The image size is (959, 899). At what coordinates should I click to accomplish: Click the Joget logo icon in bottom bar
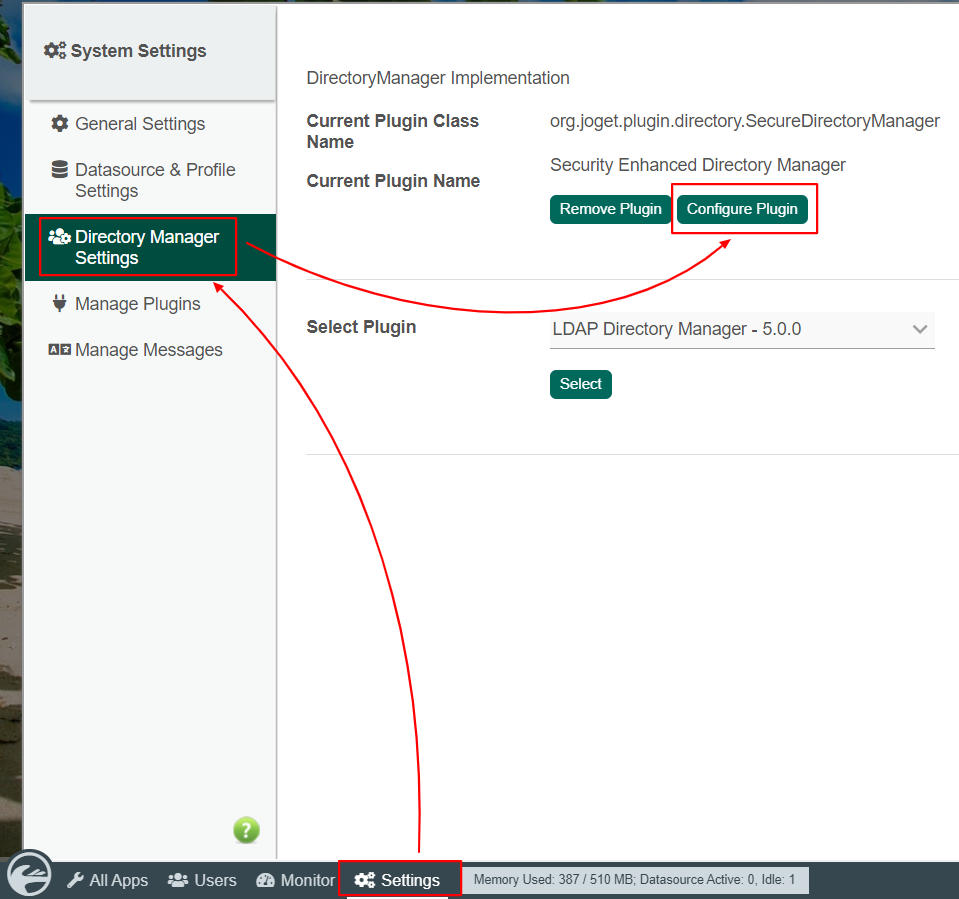(x=29, y=873)
